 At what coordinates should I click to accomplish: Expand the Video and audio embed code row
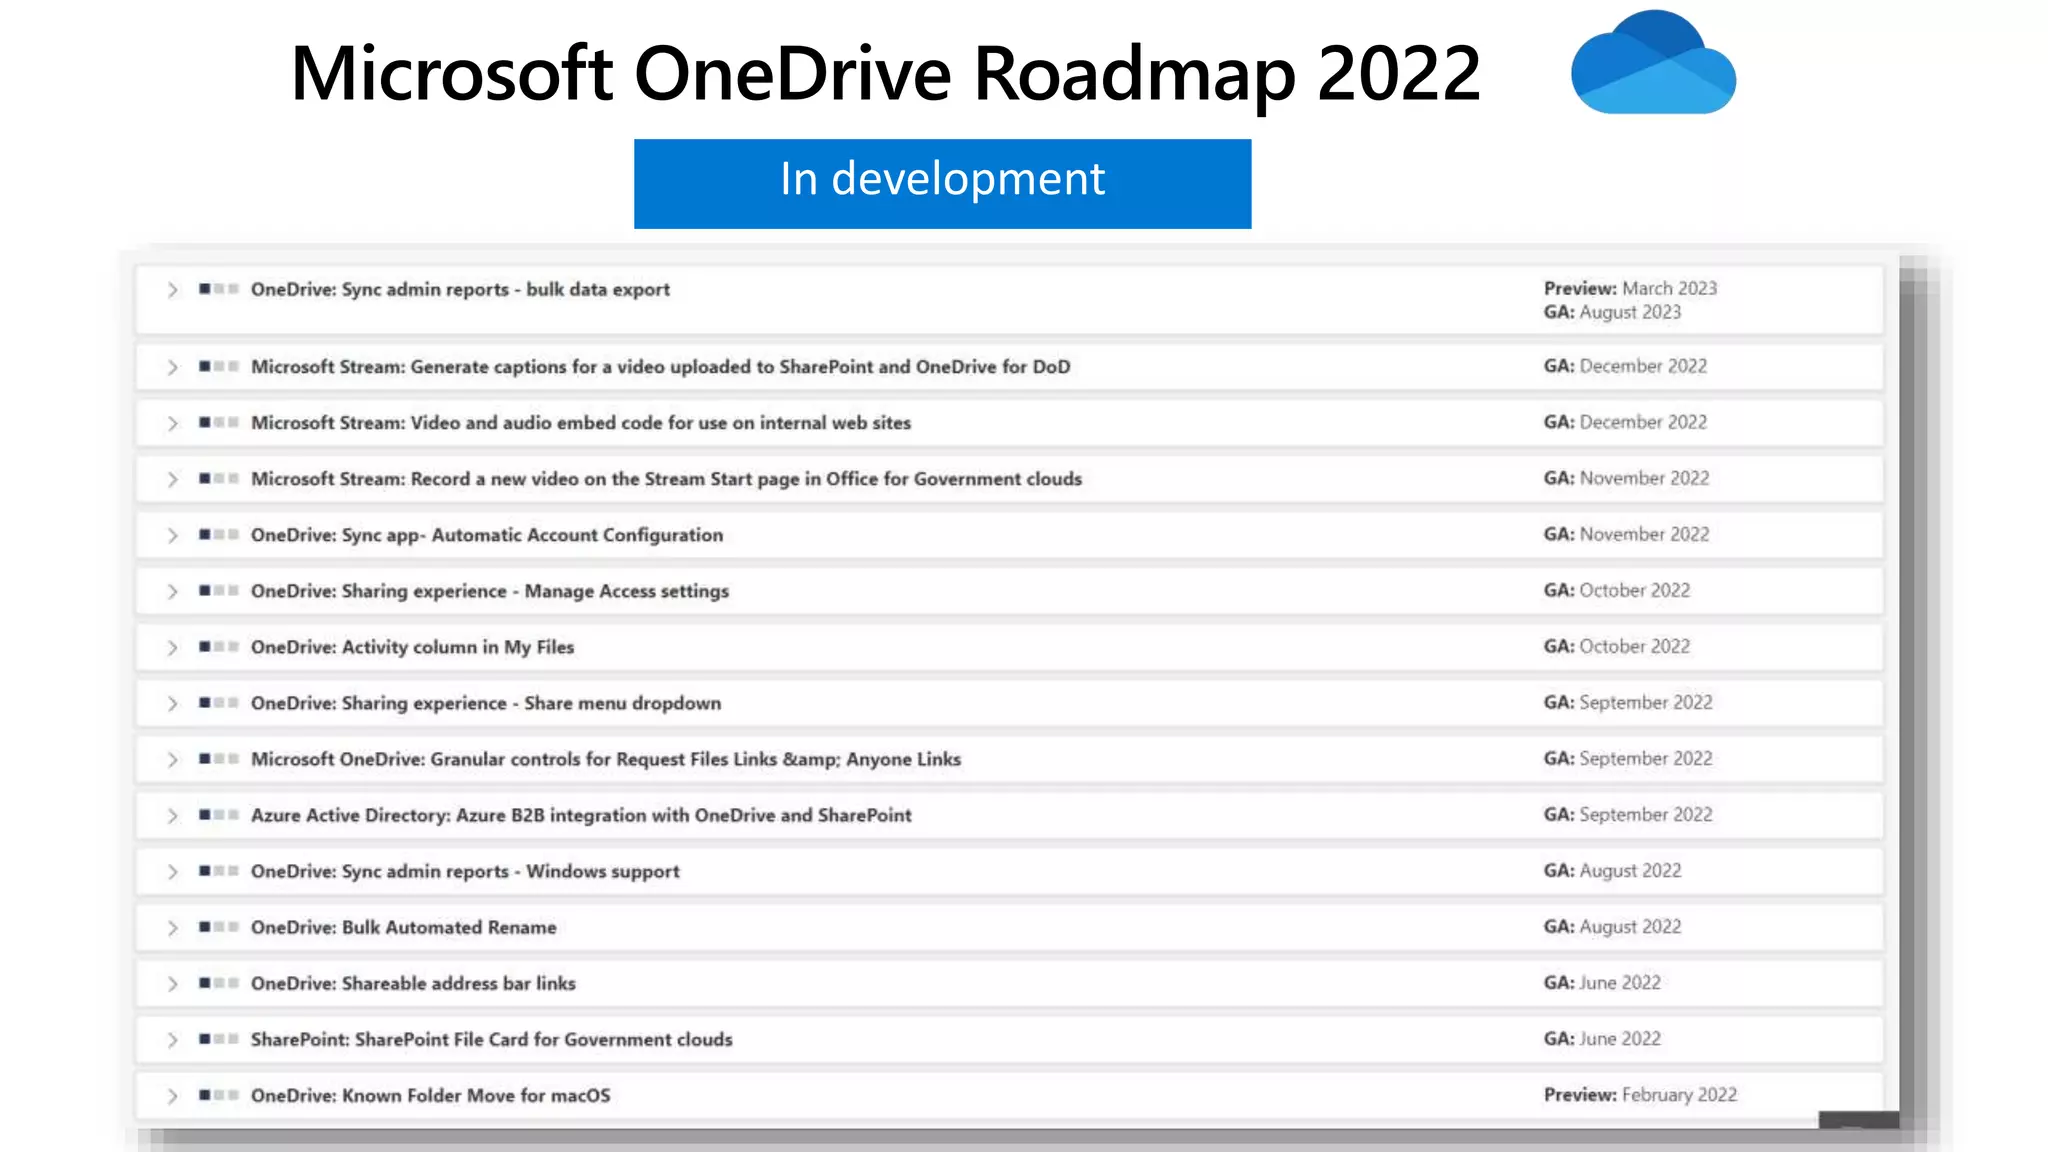pos(172,423)
